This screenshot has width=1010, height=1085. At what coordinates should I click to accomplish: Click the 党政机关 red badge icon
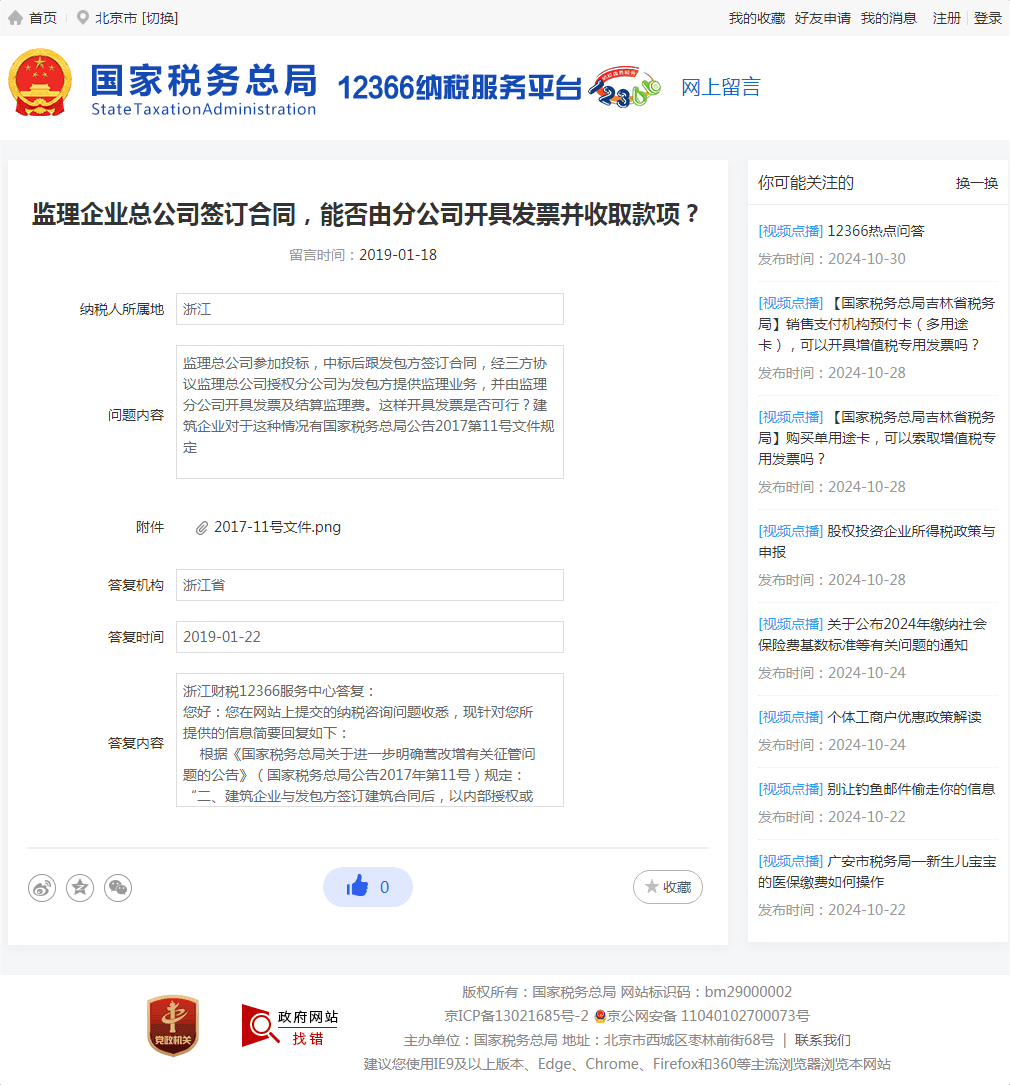pyautogui.click(x=172, y=1025)
